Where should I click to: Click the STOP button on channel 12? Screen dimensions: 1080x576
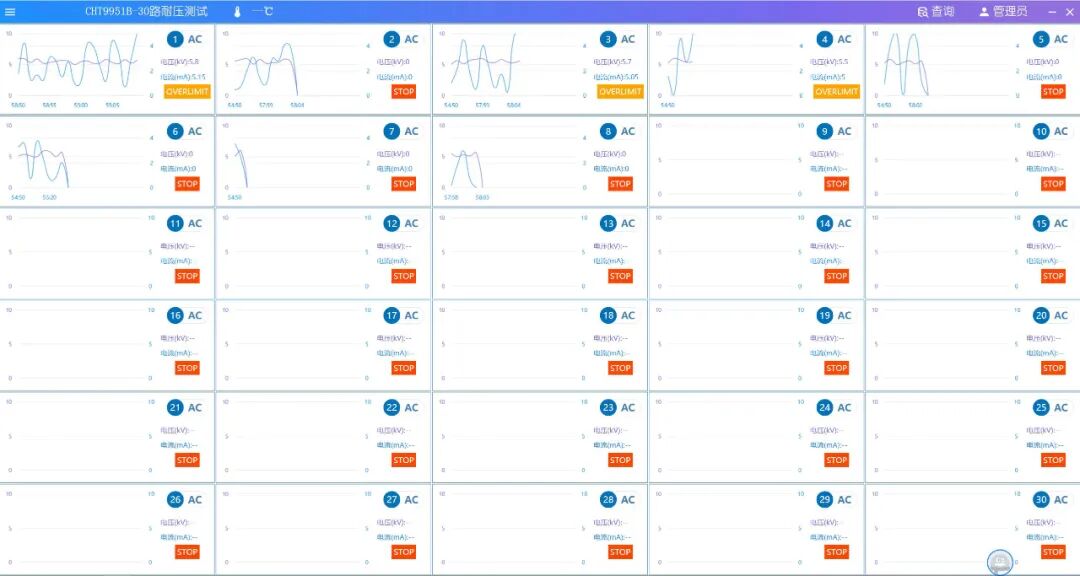pyautogui.click(x=404, y=276)
